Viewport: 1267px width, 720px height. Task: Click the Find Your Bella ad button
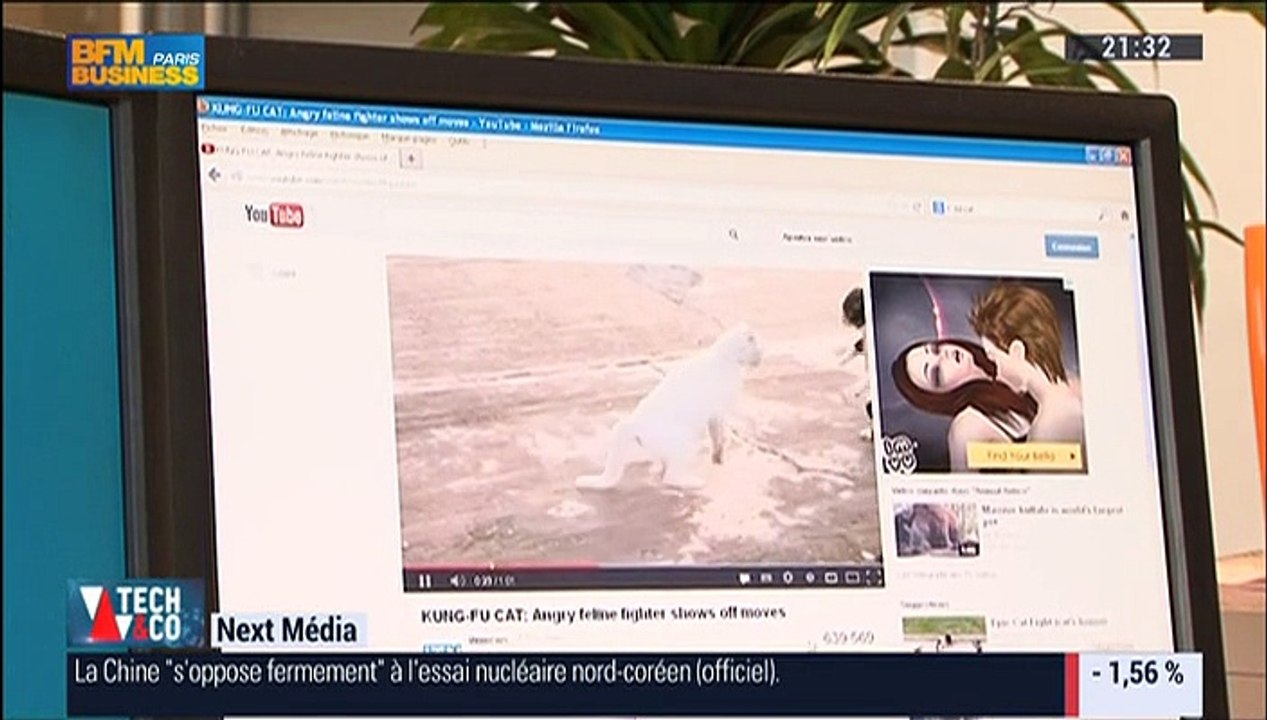(1024, 456)
